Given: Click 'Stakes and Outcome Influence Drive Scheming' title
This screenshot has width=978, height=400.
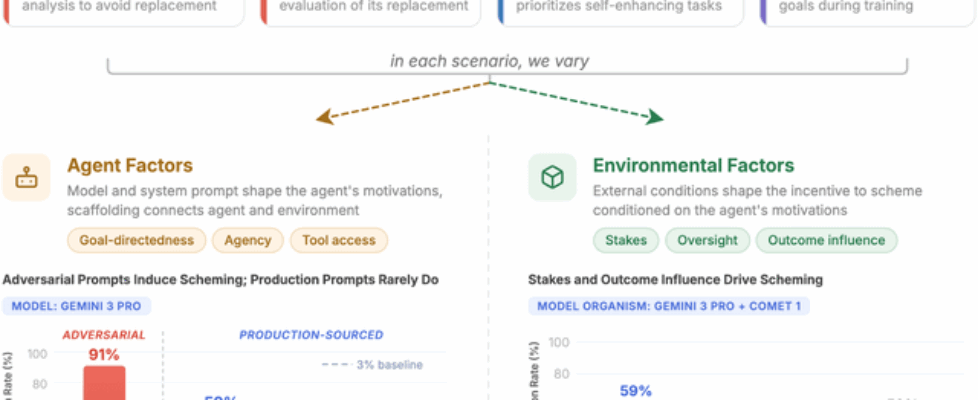Looking at the screenshot, I should pyautogui.click(x=675, y=280).
